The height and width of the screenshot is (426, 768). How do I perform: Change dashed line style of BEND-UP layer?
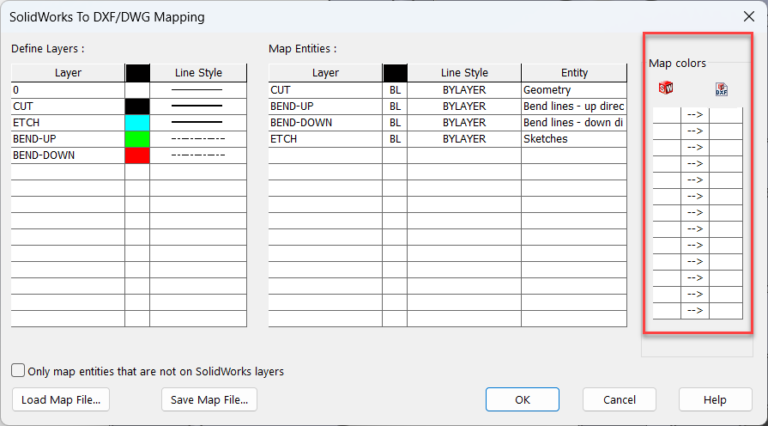pos(198,139)
